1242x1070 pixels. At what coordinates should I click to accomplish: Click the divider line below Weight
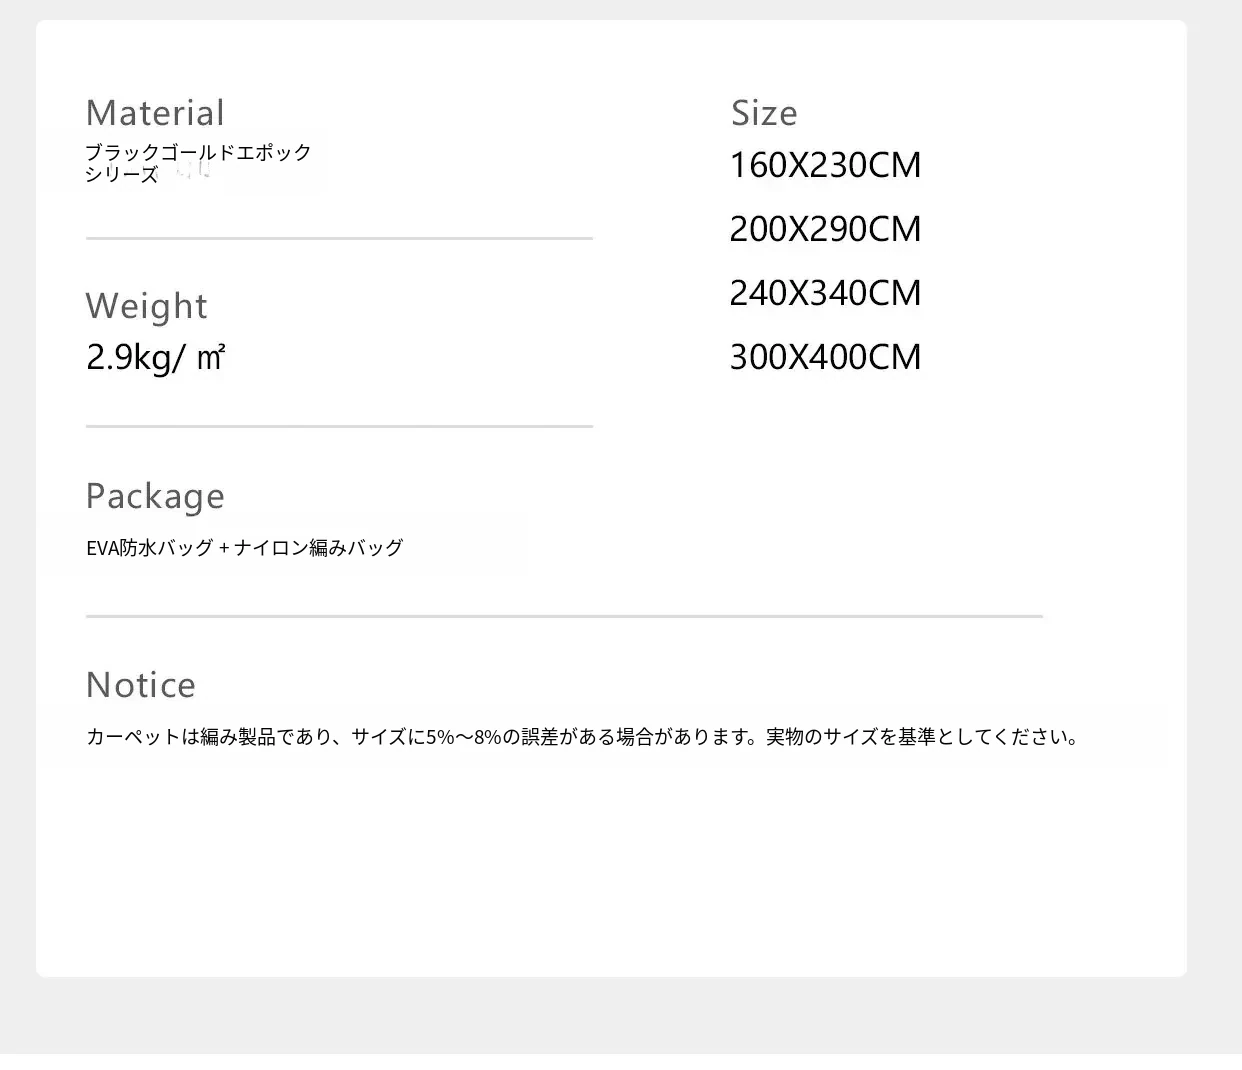[x=339, y=426]
